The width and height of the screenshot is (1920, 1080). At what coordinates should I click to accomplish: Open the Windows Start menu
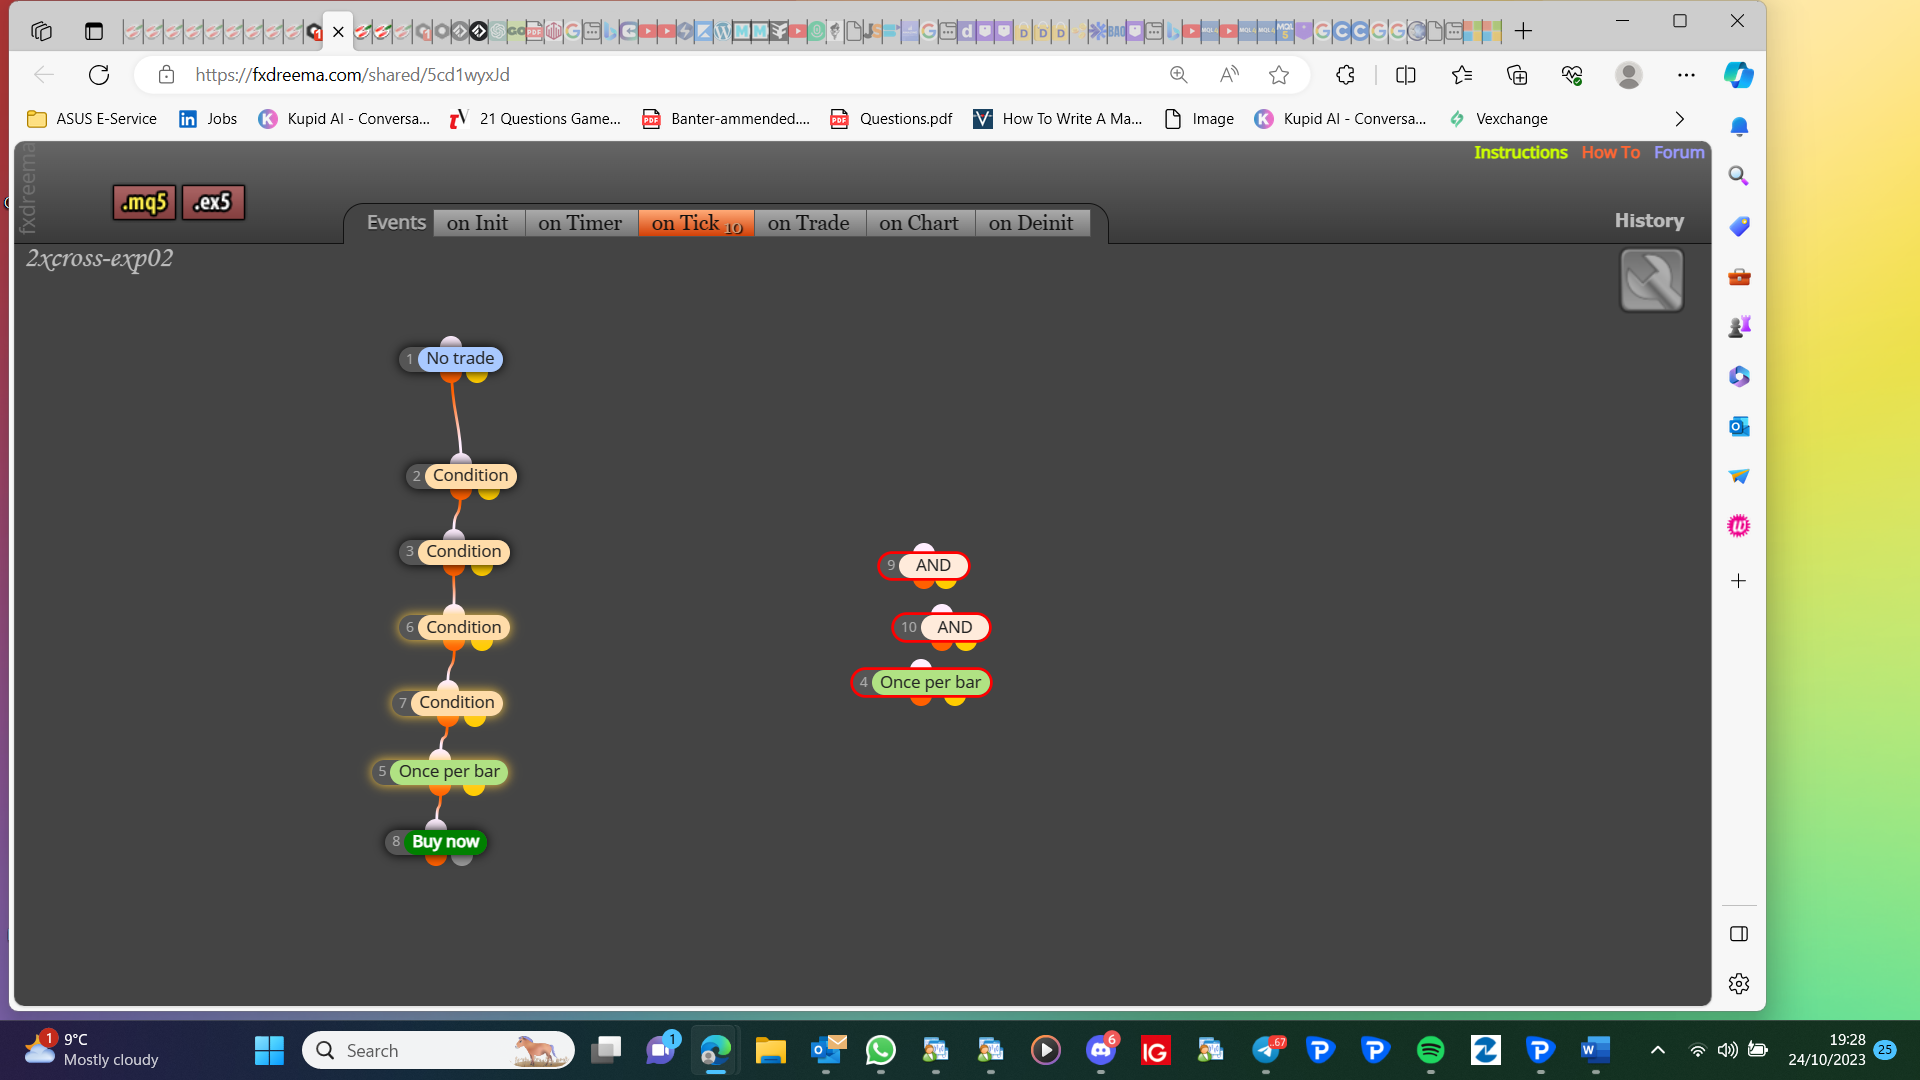click(269, 1050)
